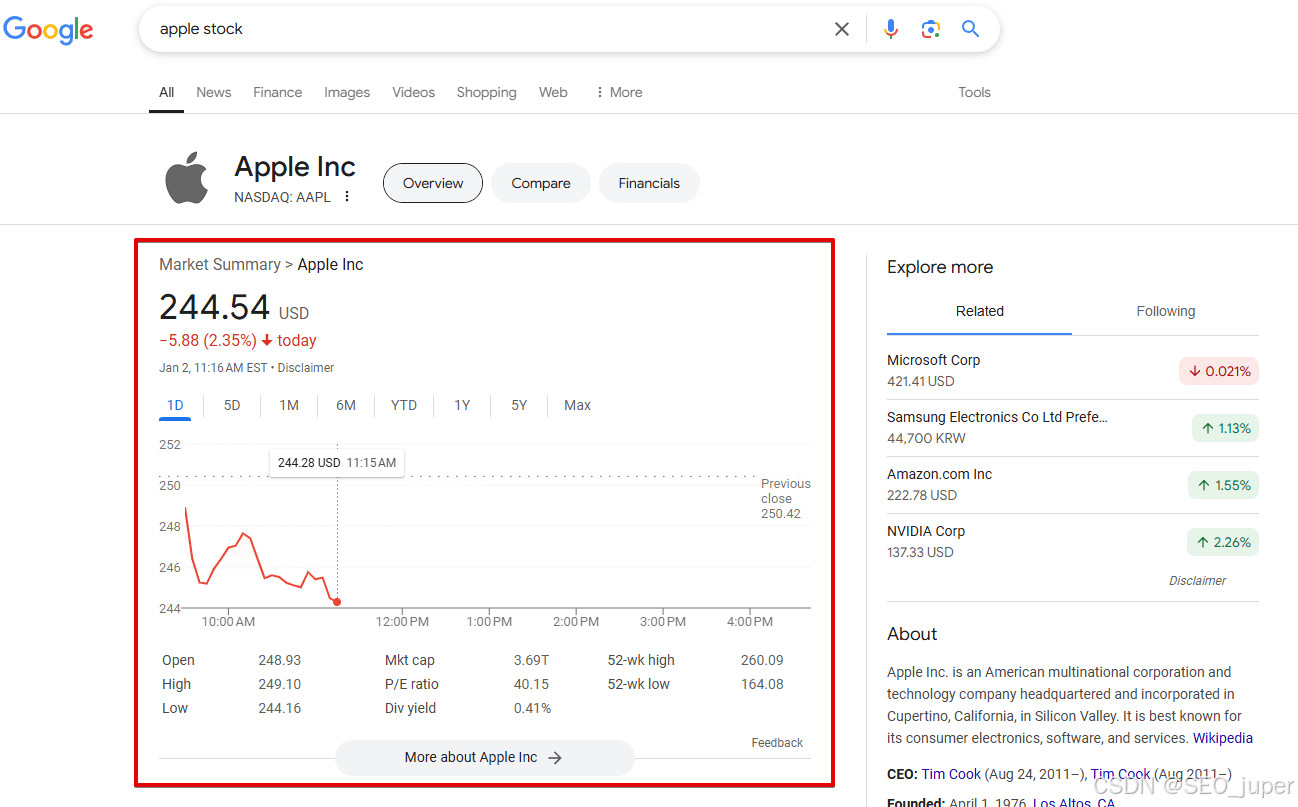This screenshot has width=1298, height=807.
Task: Click the 52-wk low value 164.08
Action: (x=762, y=684)
